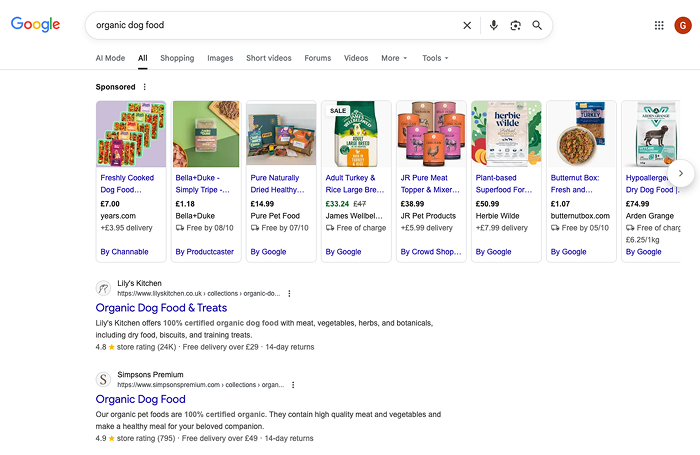The width and height of the screenshot is (700, 455).
Task: Expand the More search filters dropdown
Action: [394, 58]
